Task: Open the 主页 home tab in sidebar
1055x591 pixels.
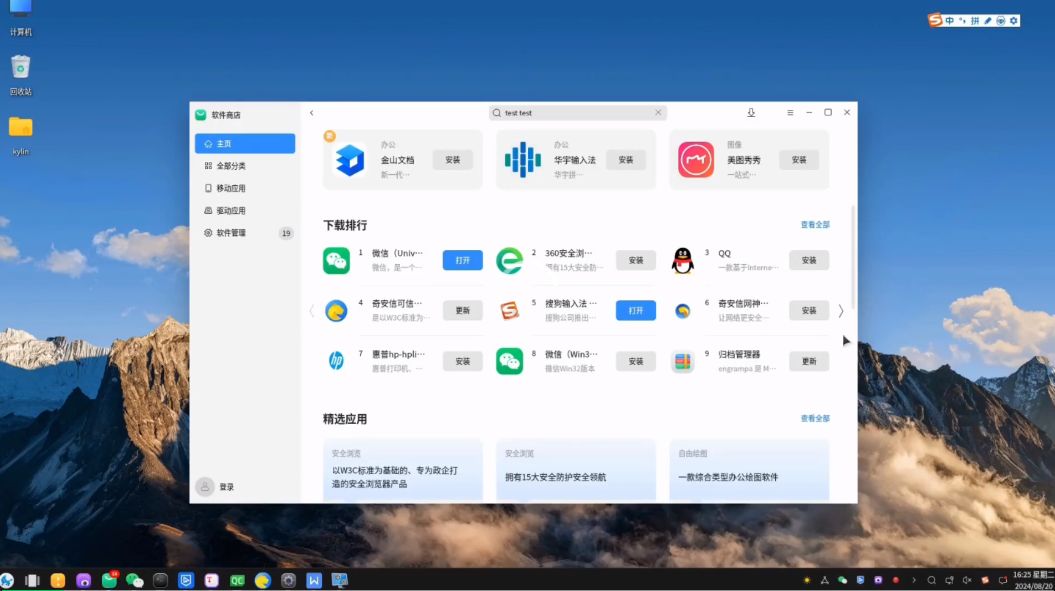Action: click(x=244, y=144)
